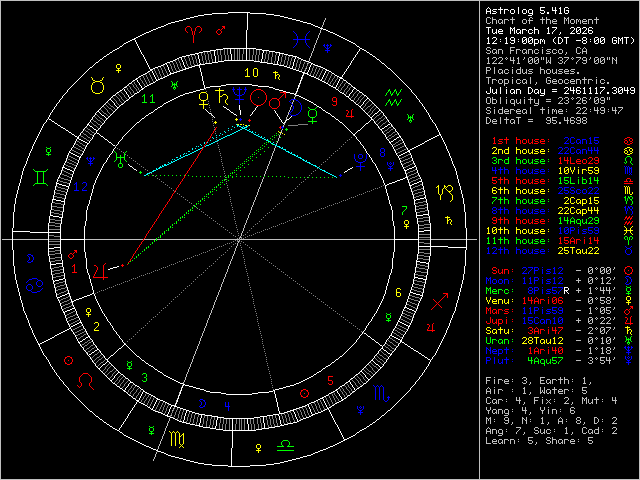Screen dimensions: 640x480
Task: Click the 'DeltaT = 95.4698' line
Action: (x=536, y=121)
